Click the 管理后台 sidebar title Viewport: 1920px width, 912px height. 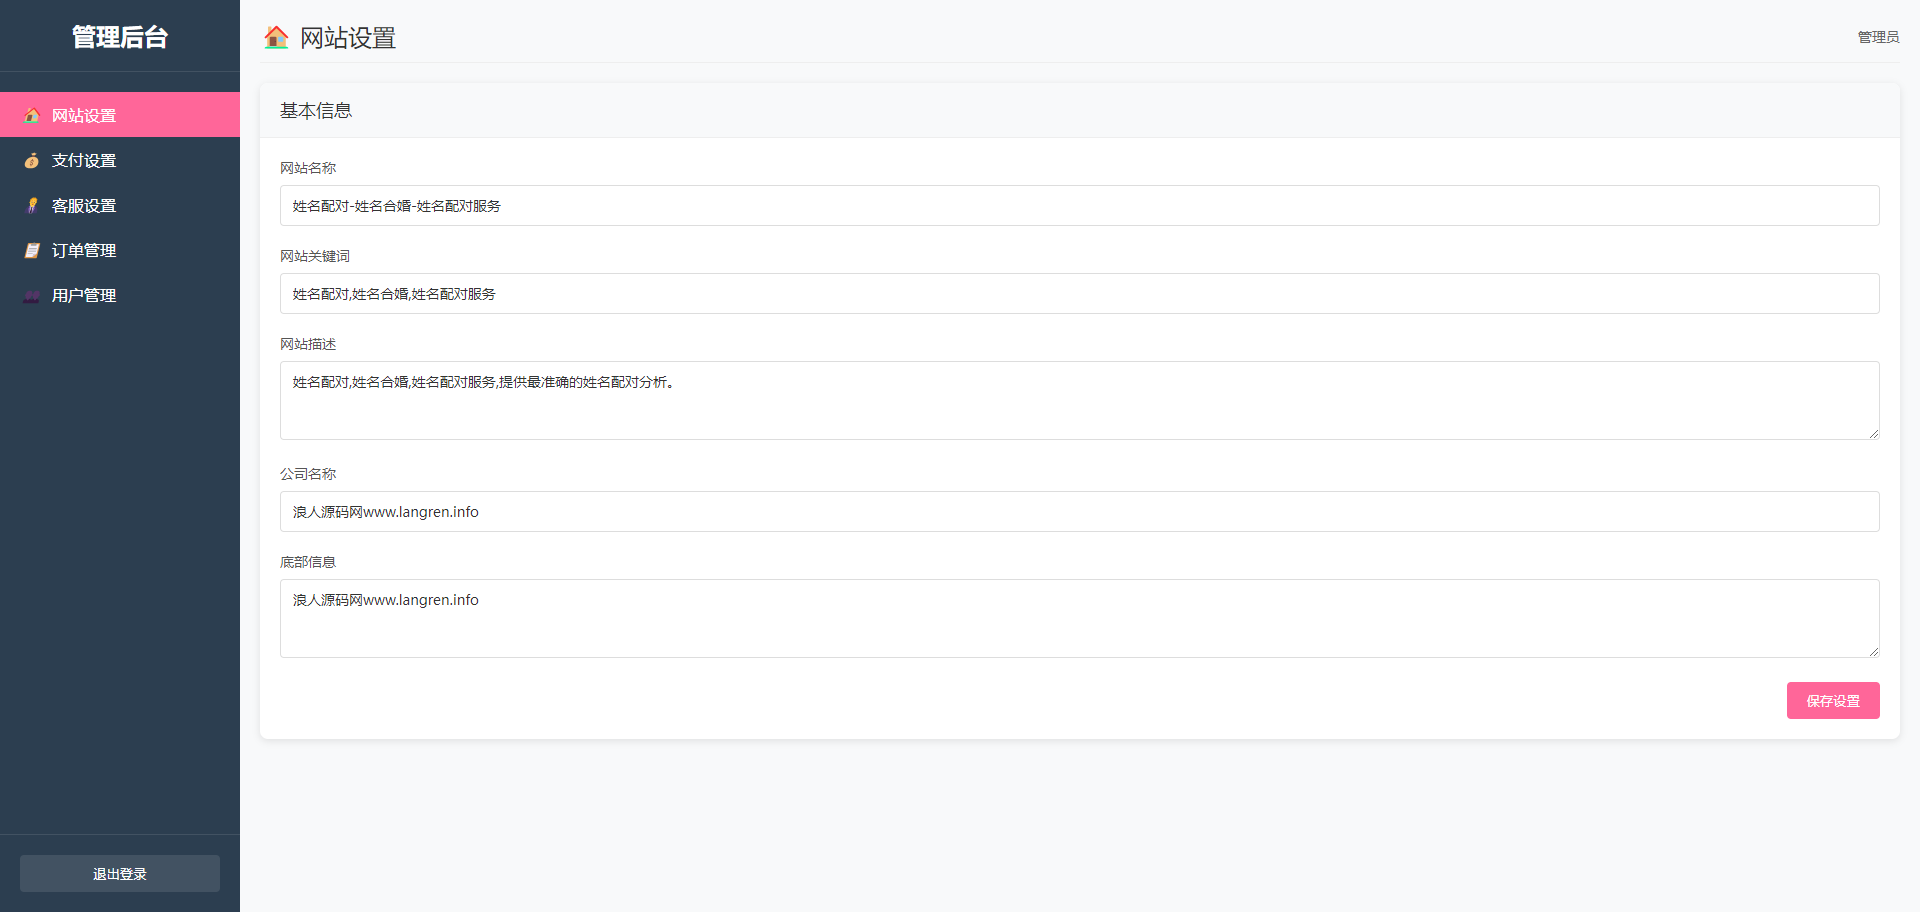pos(120,37)
